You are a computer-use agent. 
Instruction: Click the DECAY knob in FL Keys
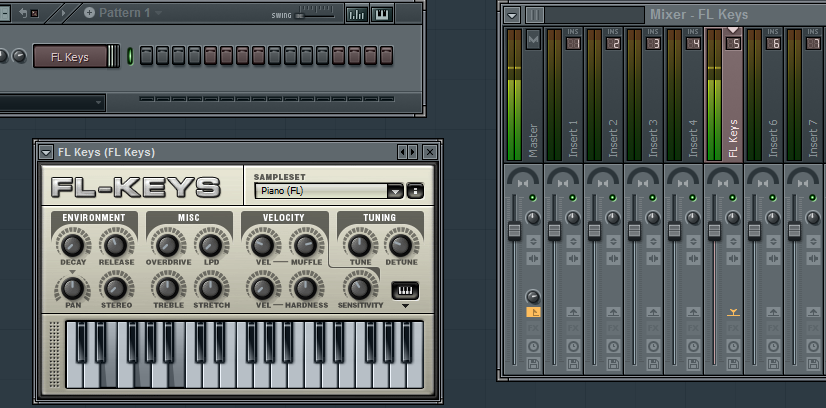pyautogui.click(x=73, y=245)
